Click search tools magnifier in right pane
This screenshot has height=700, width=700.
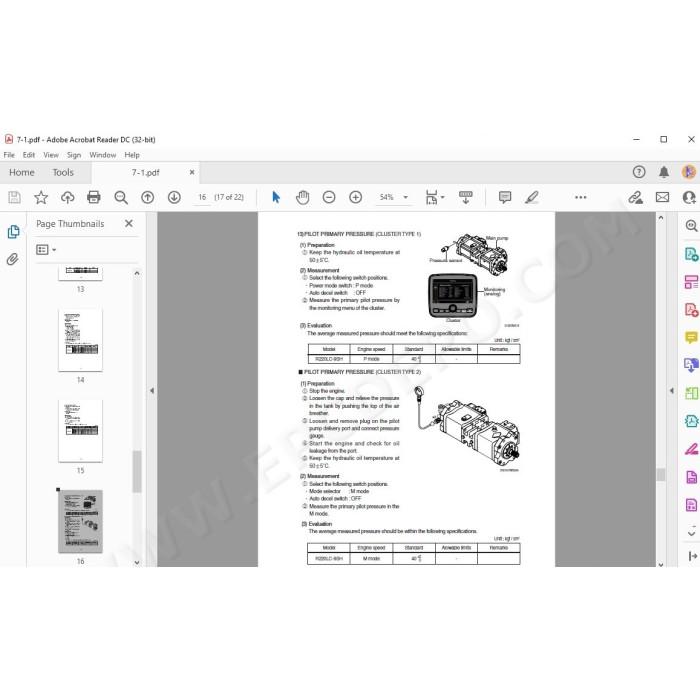[691, 225]
